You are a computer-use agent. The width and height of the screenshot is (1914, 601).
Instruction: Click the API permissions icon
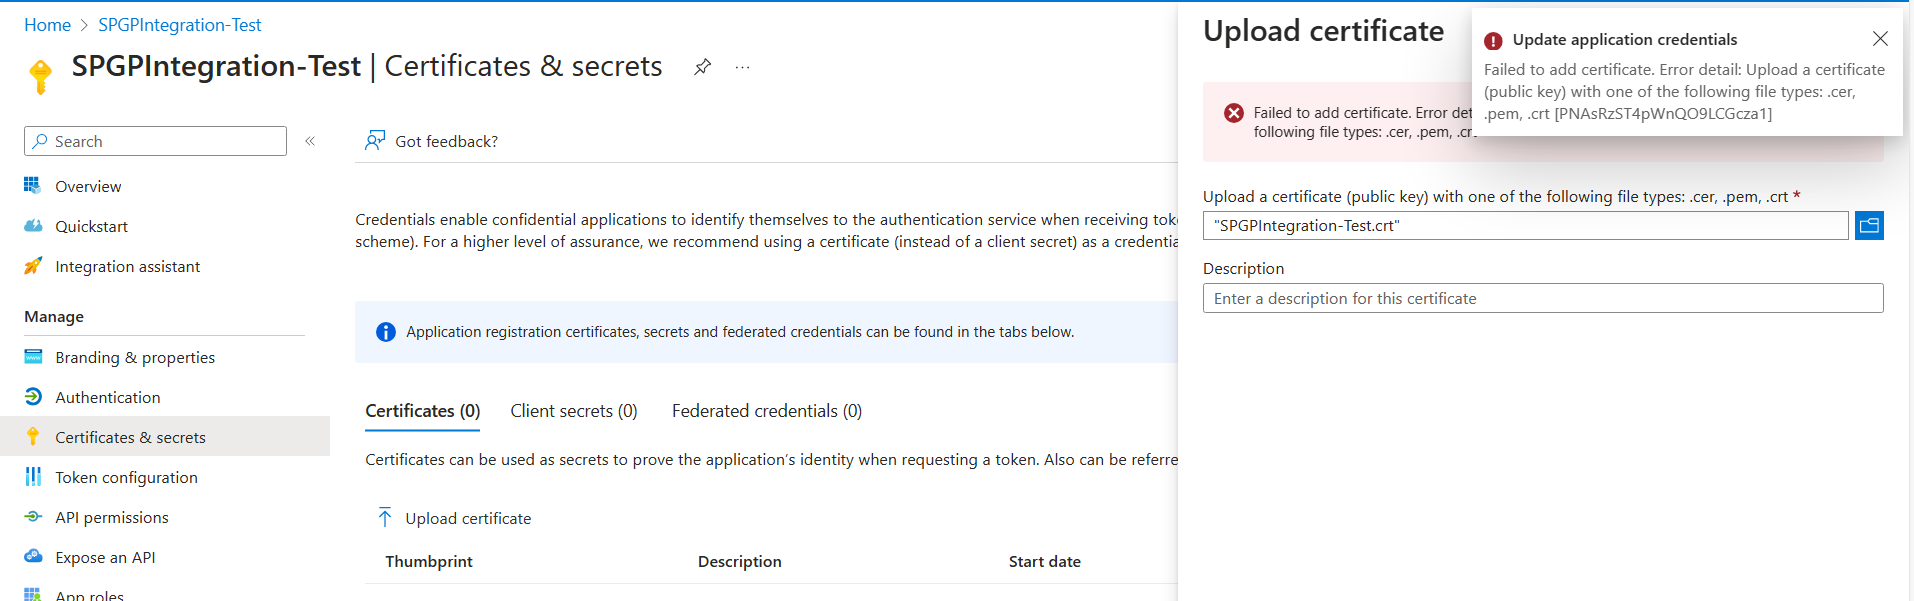[x=33, y=516]
